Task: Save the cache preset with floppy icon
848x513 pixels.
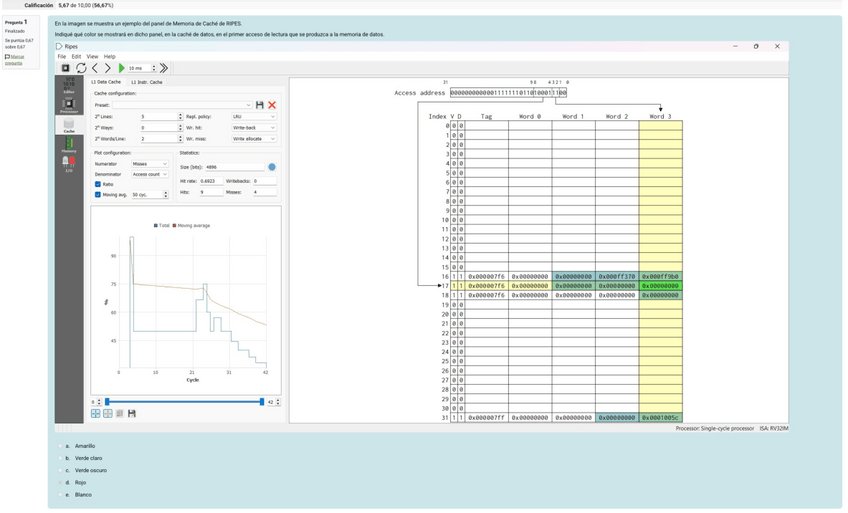Action: (x=260, y=105)
